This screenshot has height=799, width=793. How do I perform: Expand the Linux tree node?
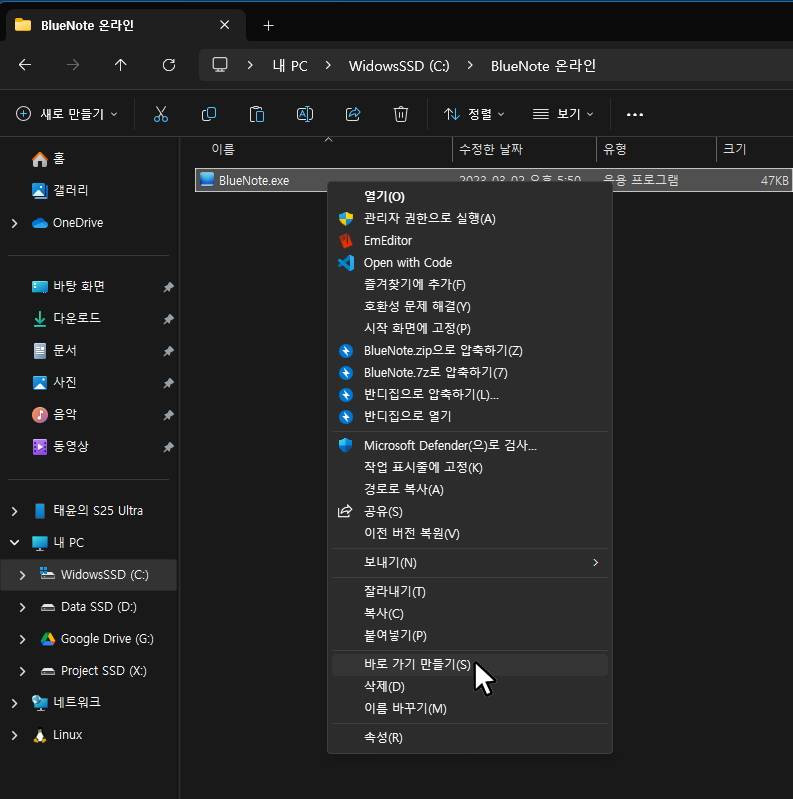coord(14,735)
